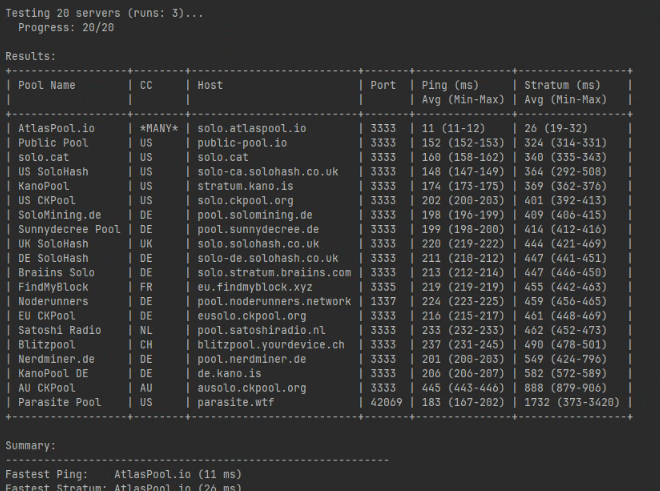Click the Fastest Ping summary line
The image size is (660, 491).
123,474
